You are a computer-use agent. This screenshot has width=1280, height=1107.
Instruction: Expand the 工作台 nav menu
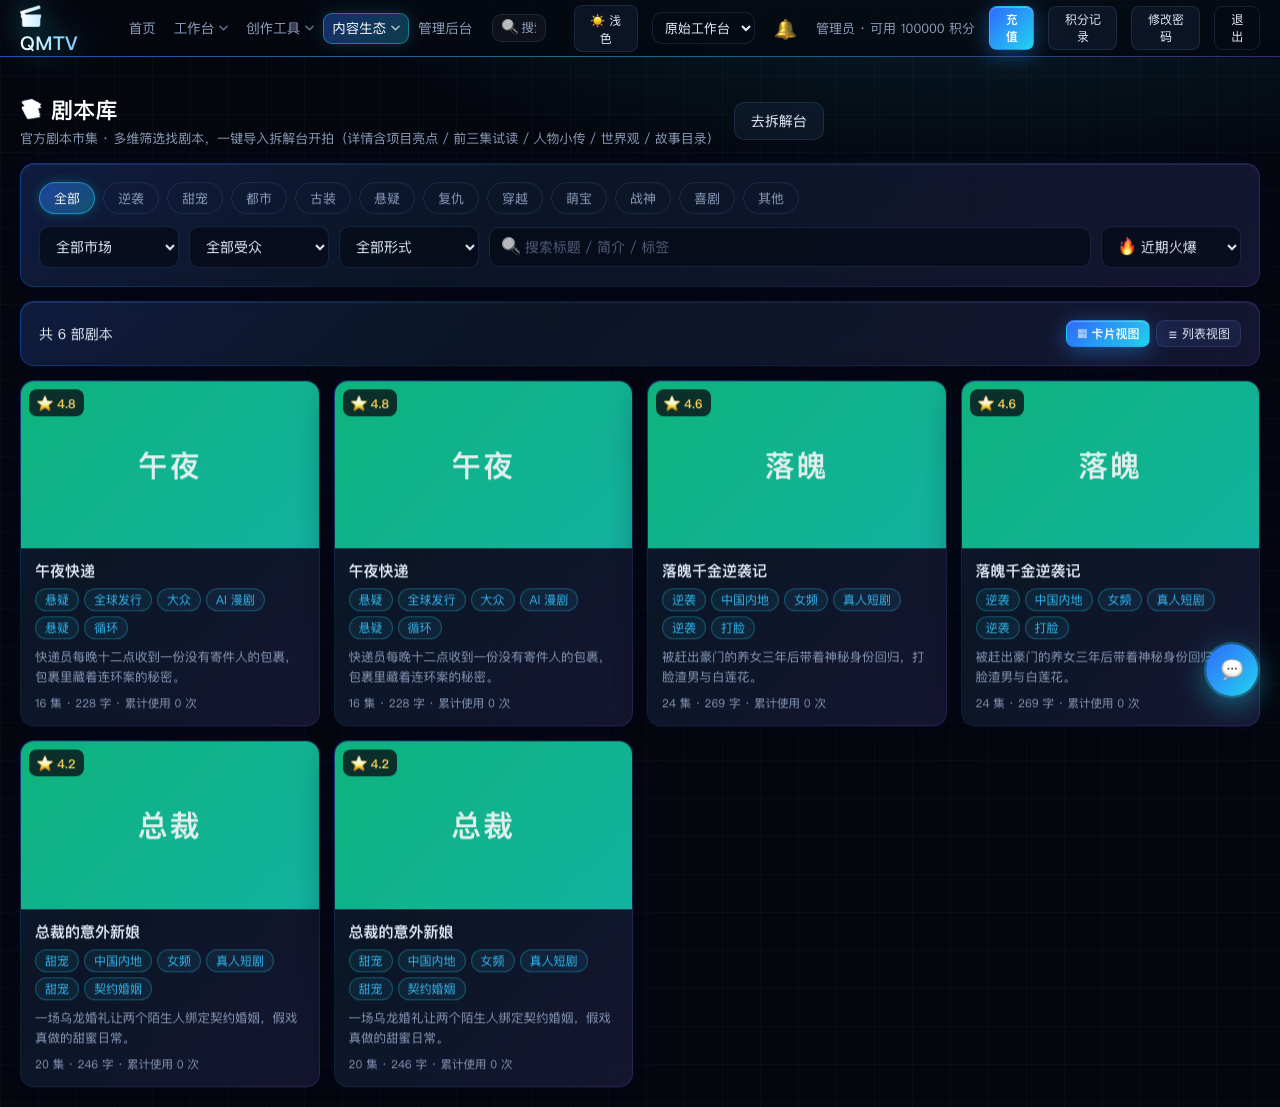coord(201,29)
